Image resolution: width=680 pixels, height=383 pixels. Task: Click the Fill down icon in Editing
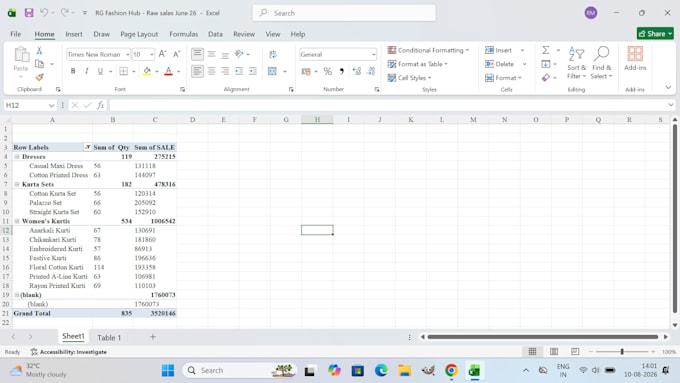pos(546,64)
